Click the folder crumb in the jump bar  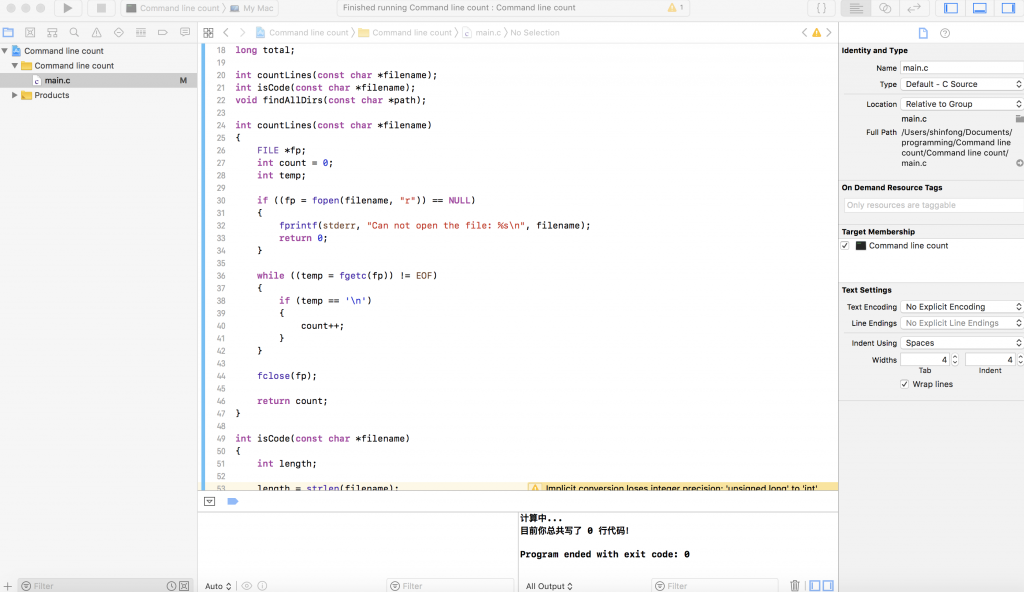[x=406, y=33]
